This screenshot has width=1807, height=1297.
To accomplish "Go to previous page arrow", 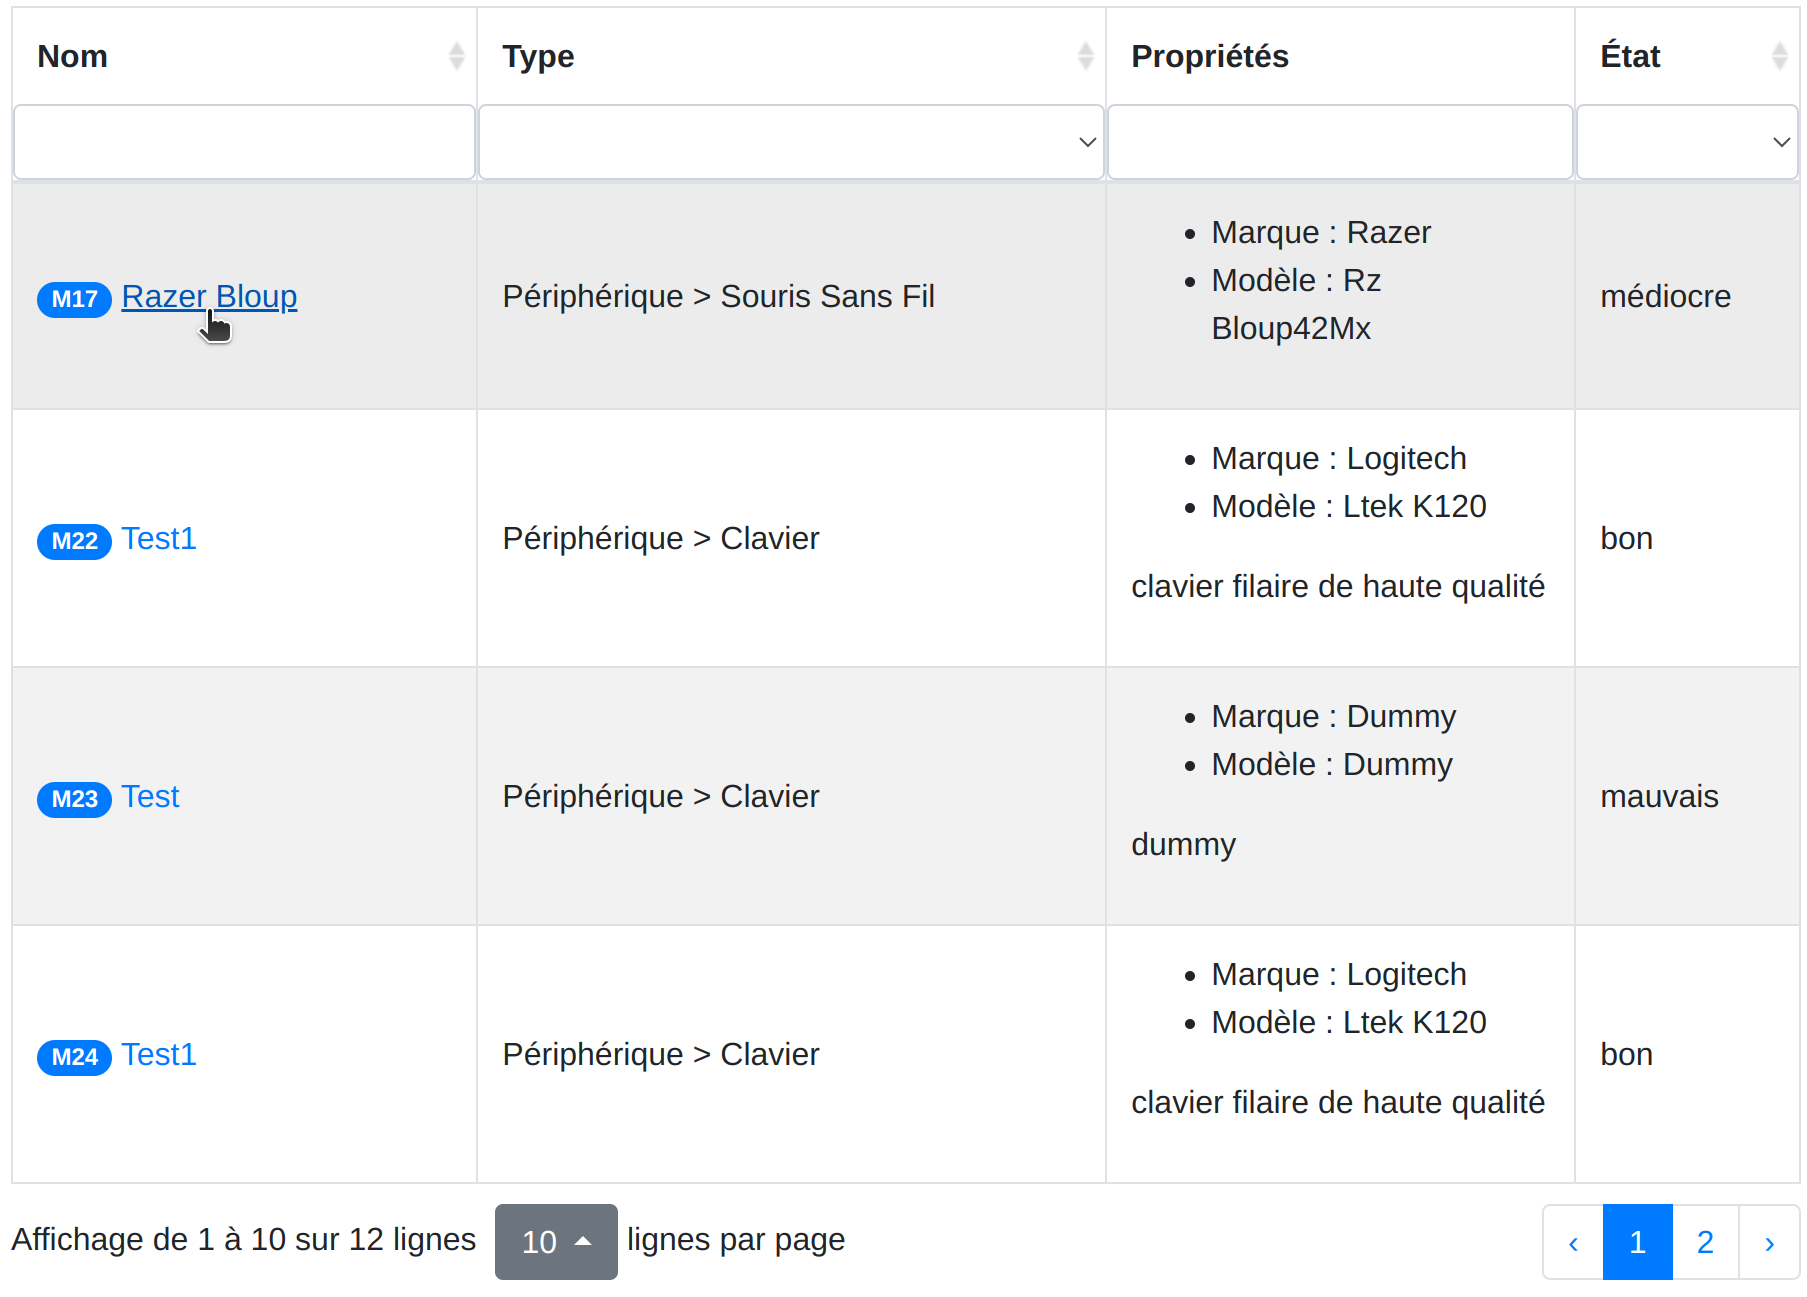I will (1573, 1242).
